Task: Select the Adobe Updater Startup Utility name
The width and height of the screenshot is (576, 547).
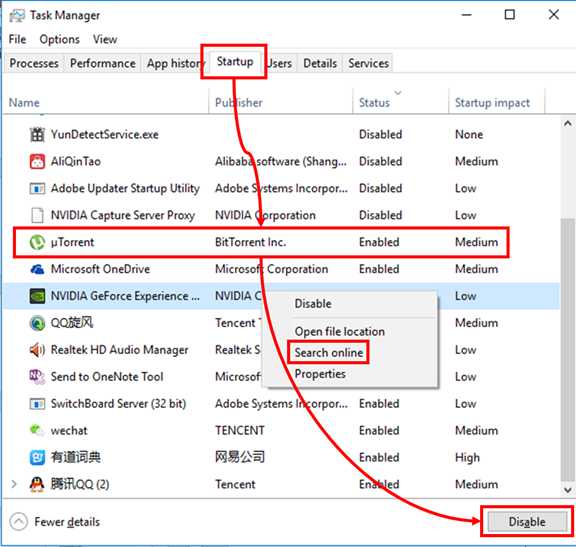Action: click(125, 188)
